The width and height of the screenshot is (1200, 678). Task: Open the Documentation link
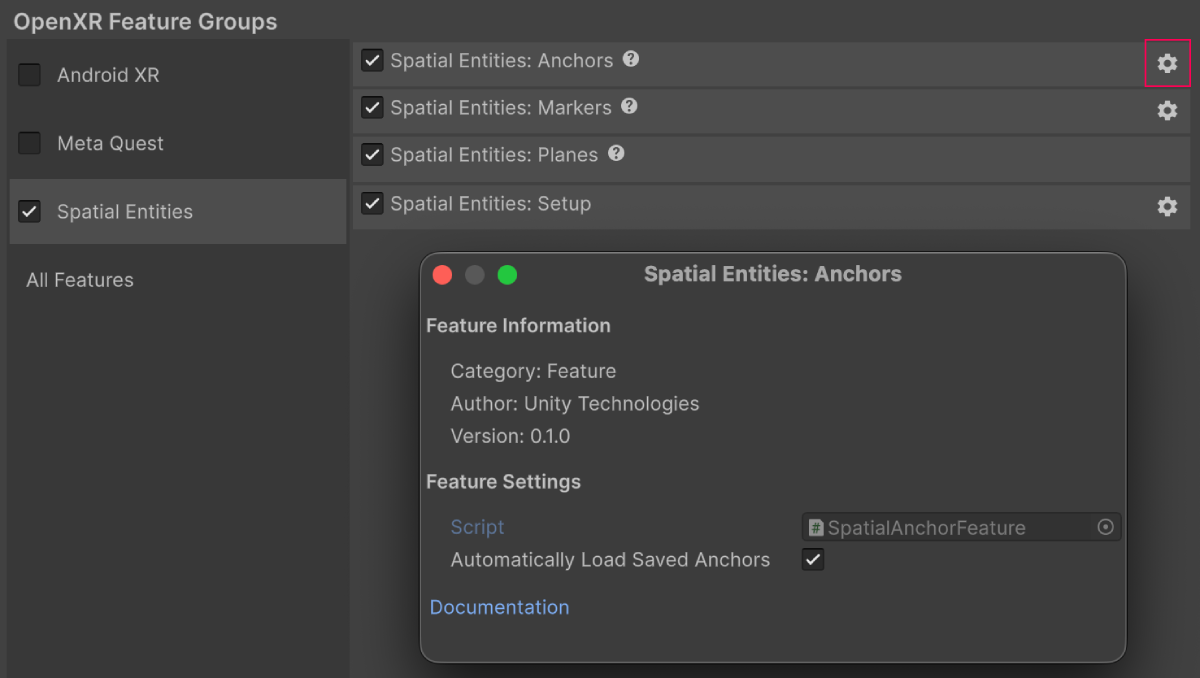pos(499,607)
